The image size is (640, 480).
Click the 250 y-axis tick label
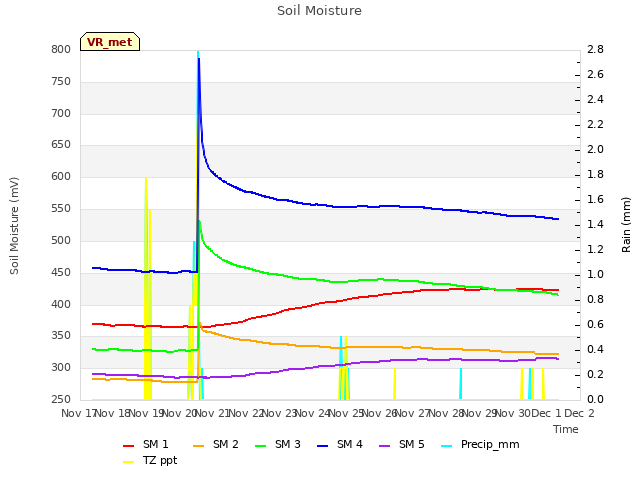click(61, 399)
